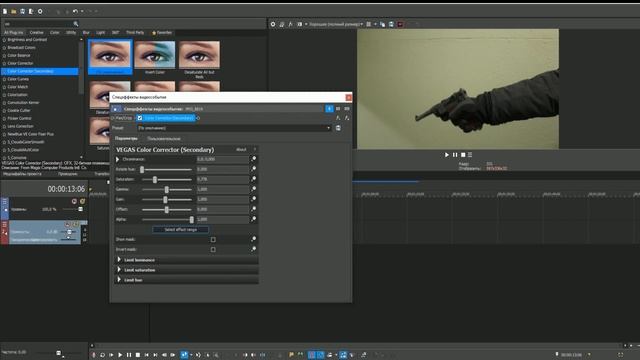Screen dimensions: 640x360
Task: Expand the Limit saturation section
Action: tap(119, 270)
